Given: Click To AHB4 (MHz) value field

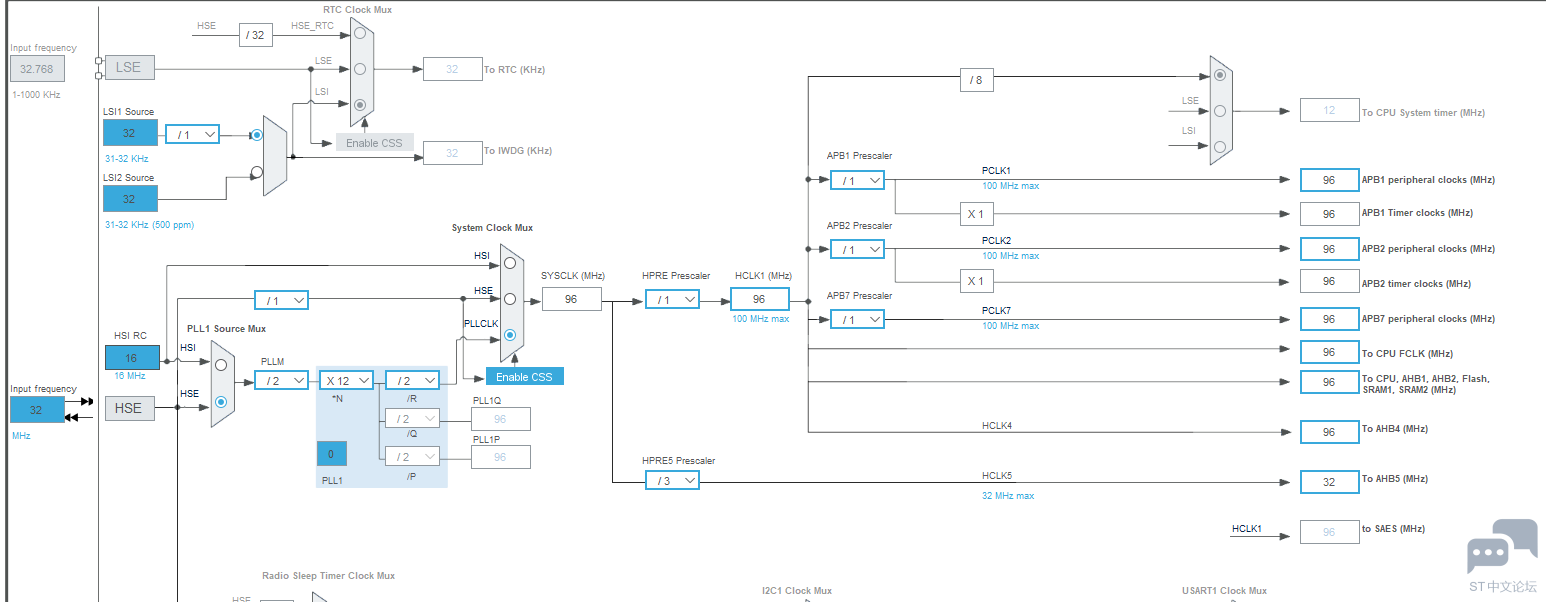Looking at the screenshot, I should point(1329,432).
